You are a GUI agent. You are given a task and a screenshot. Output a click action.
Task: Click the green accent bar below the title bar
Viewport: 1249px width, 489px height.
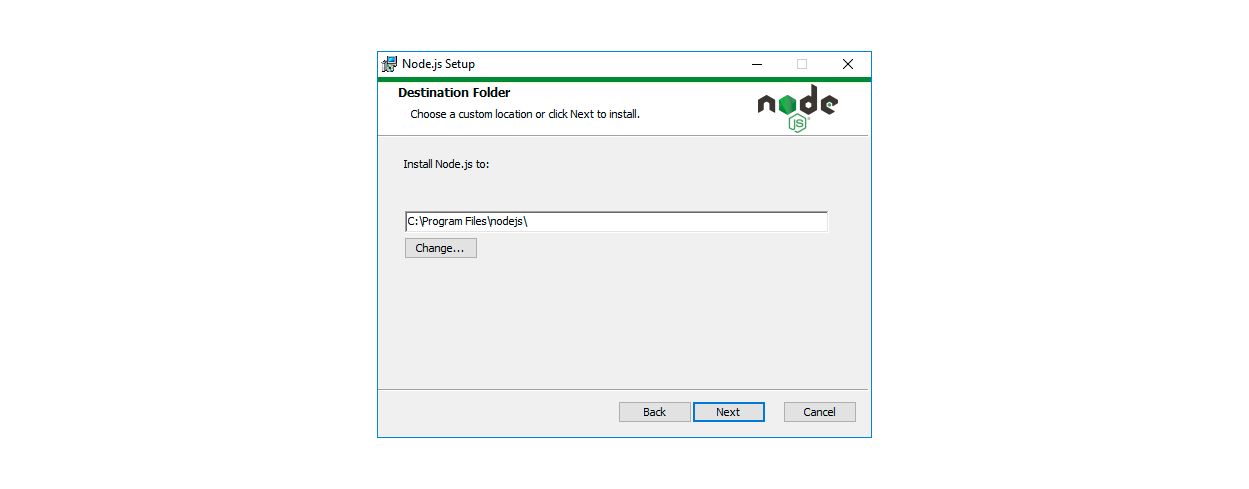pyautogui.click(x=624, y=79)
